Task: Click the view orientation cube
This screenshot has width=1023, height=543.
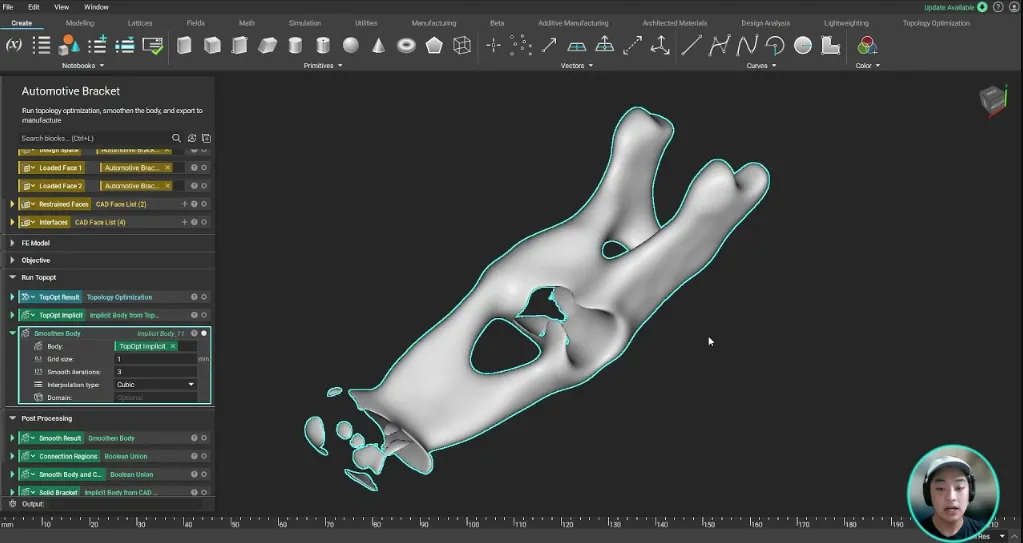Action: point(993,100)
